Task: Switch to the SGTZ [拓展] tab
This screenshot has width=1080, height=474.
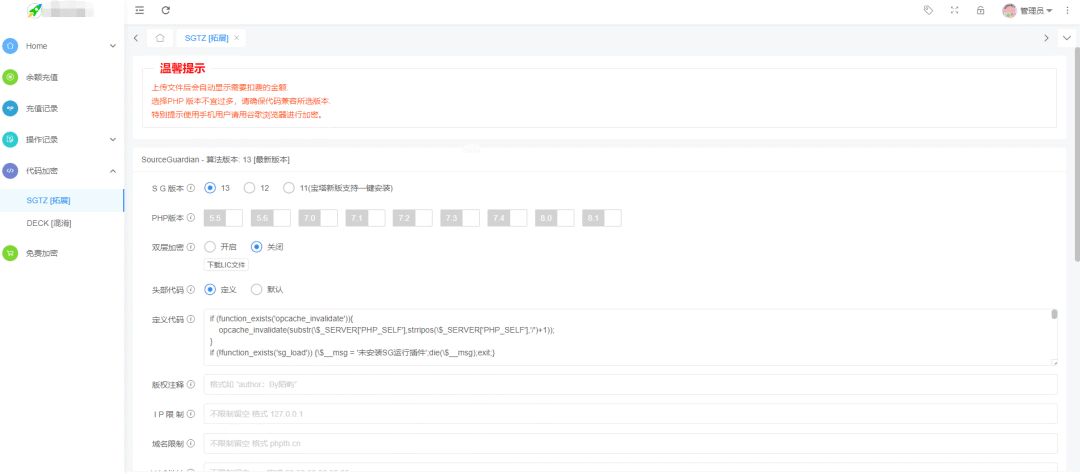Action: (206, 38)
